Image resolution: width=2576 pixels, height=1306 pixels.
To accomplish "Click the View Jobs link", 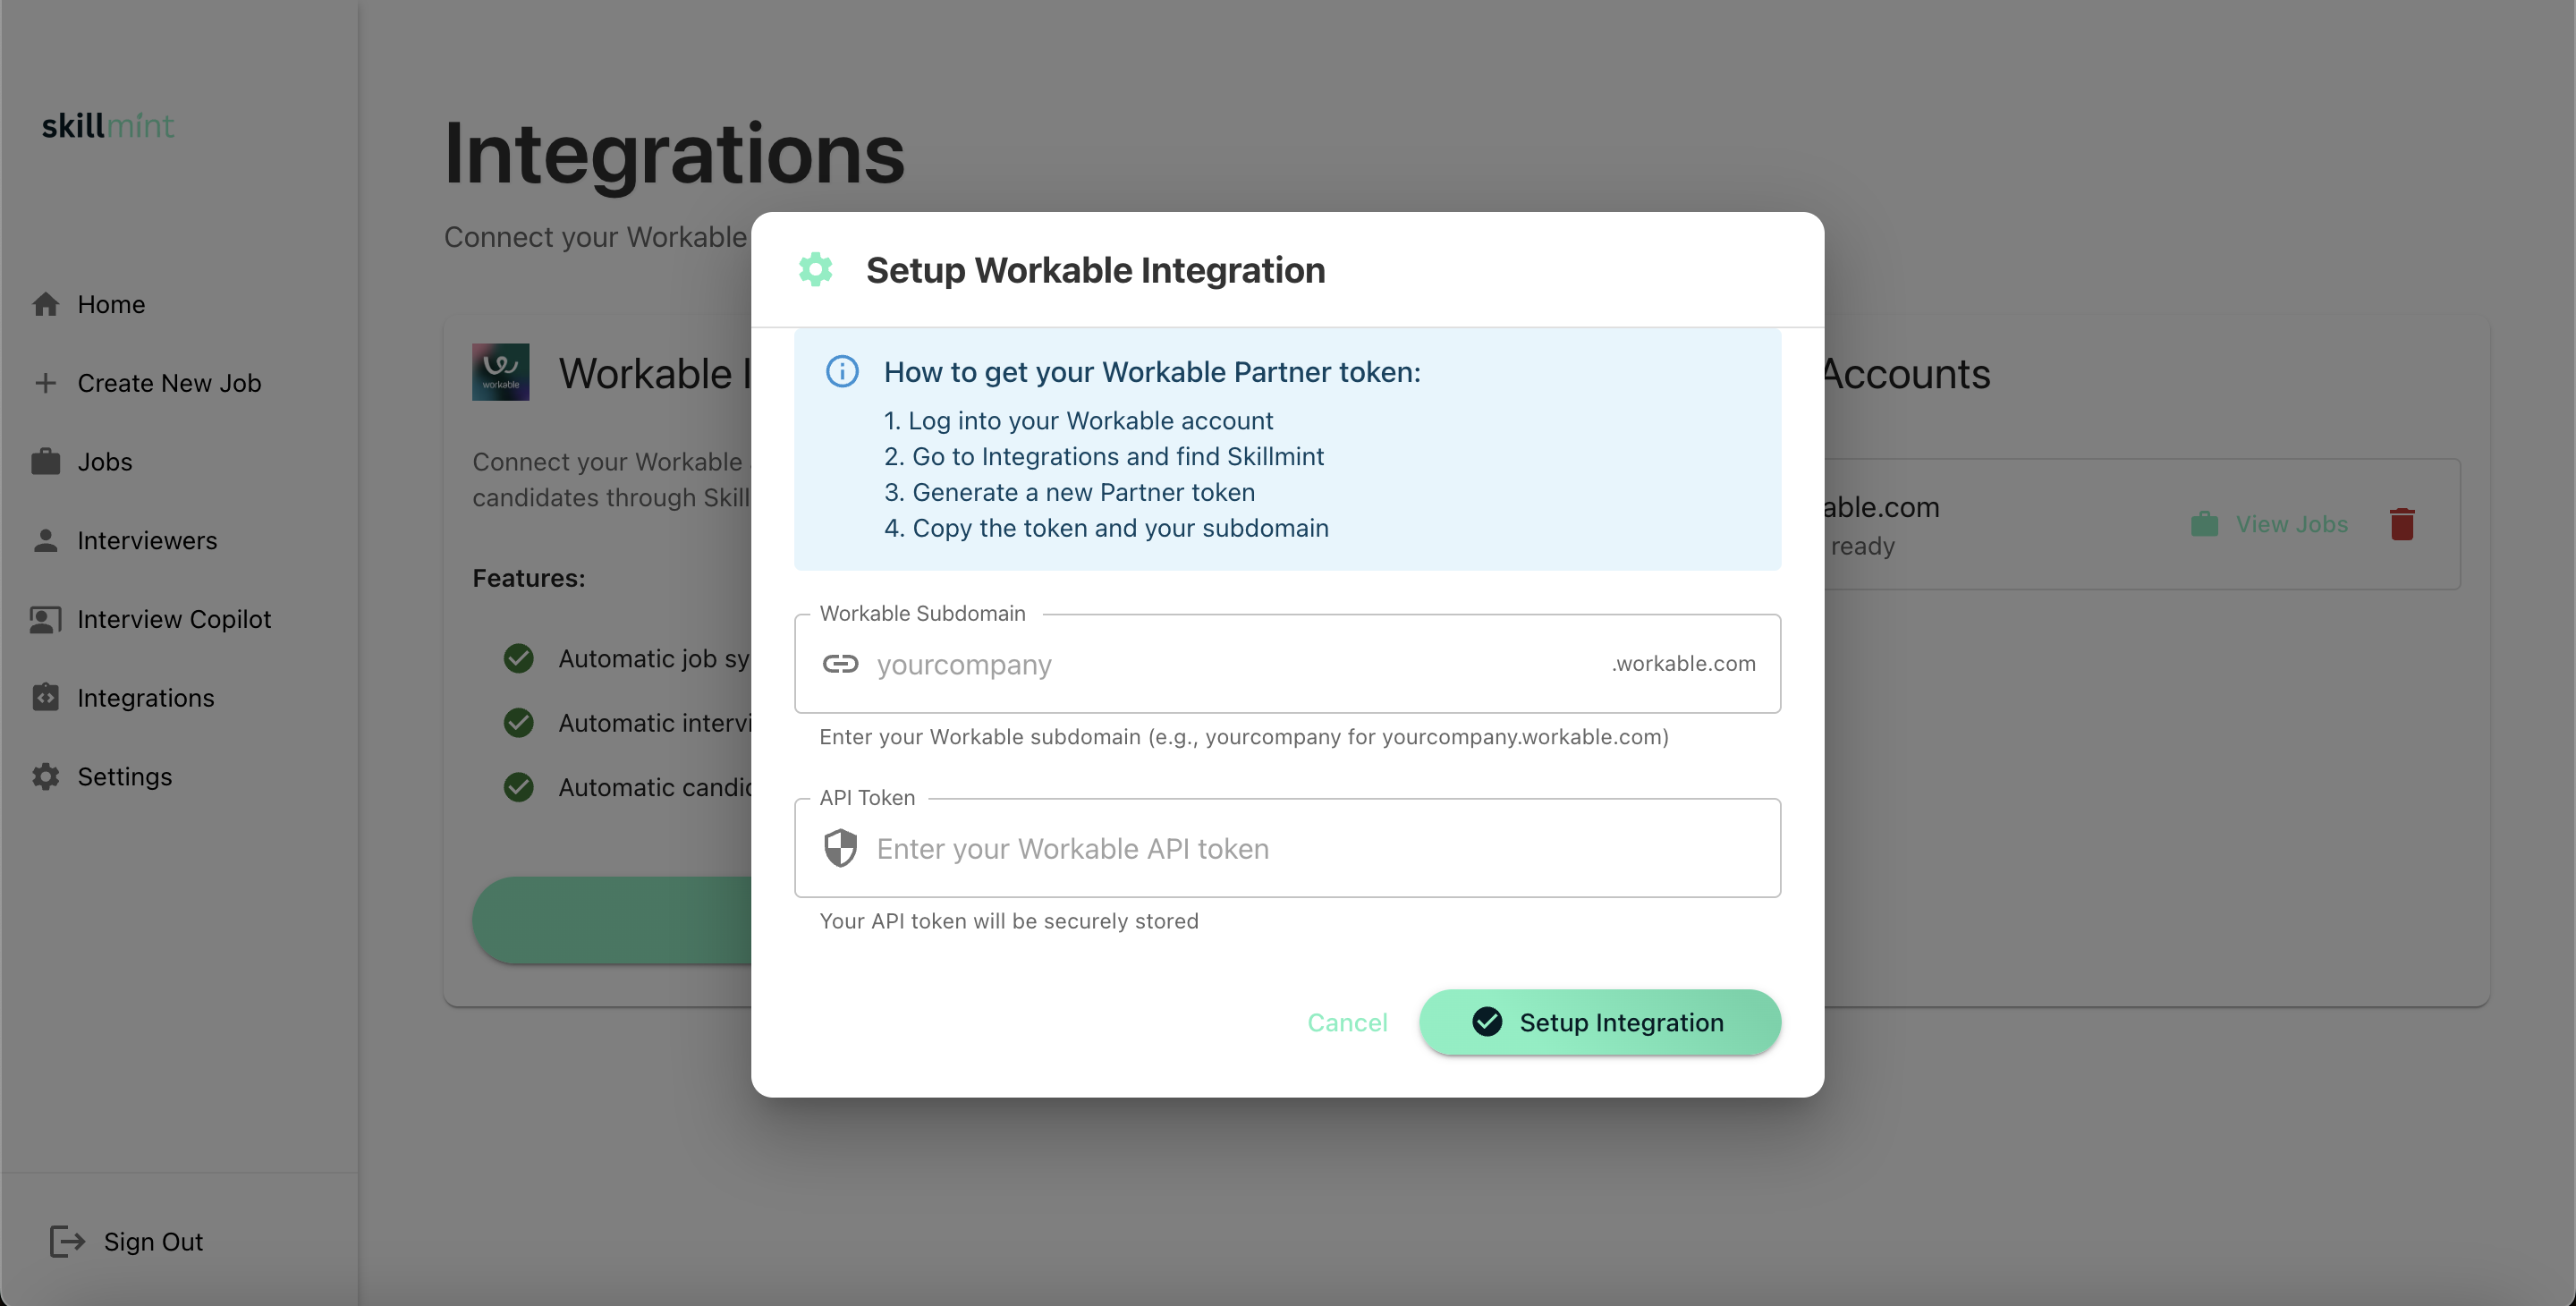I will pos(2292,524).
